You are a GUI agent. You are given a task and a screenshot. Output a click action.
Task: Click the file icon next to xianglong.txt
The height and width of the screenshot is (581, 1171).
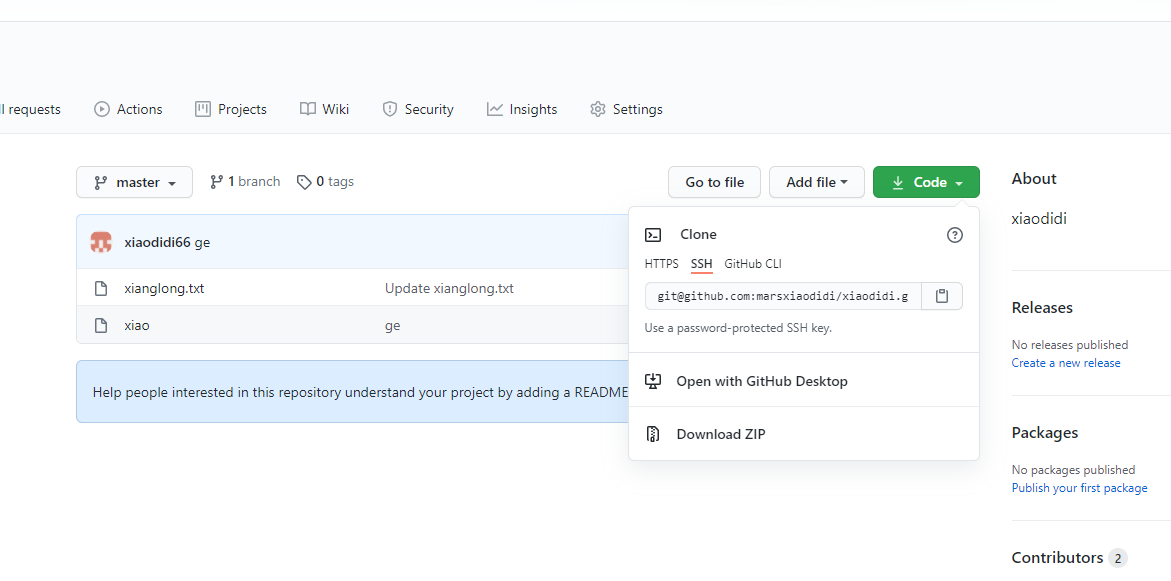pos(100,288)
